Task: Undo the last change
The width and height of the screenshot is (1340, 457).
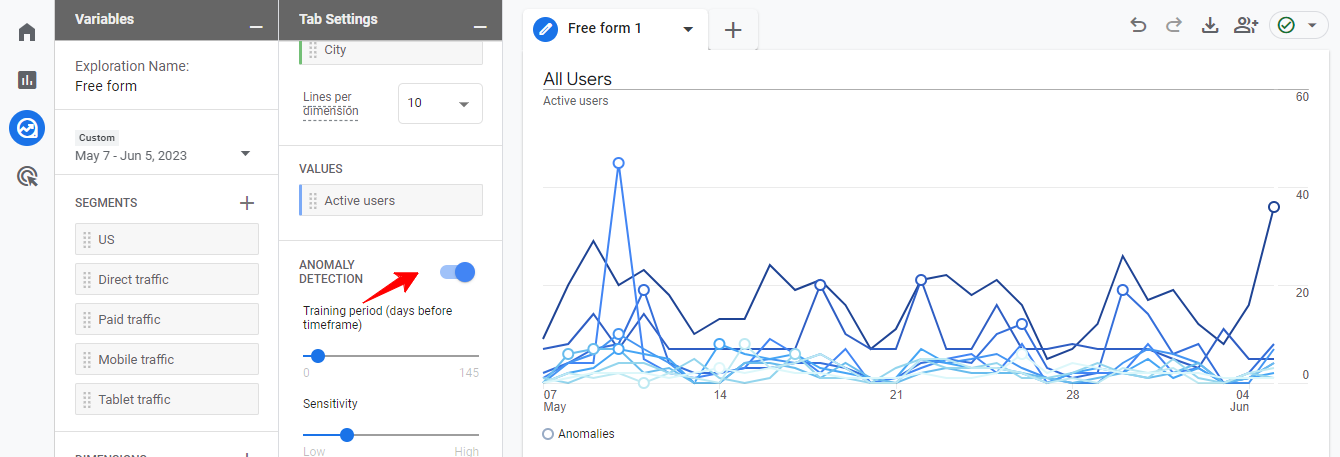Action: point(1138,26)
